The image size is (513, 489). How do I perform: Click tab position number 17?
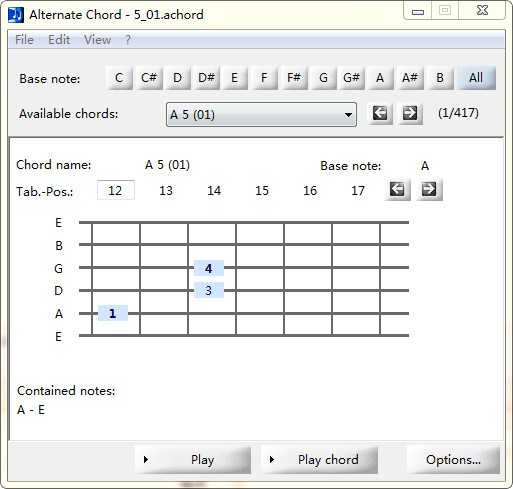point(358,191)
